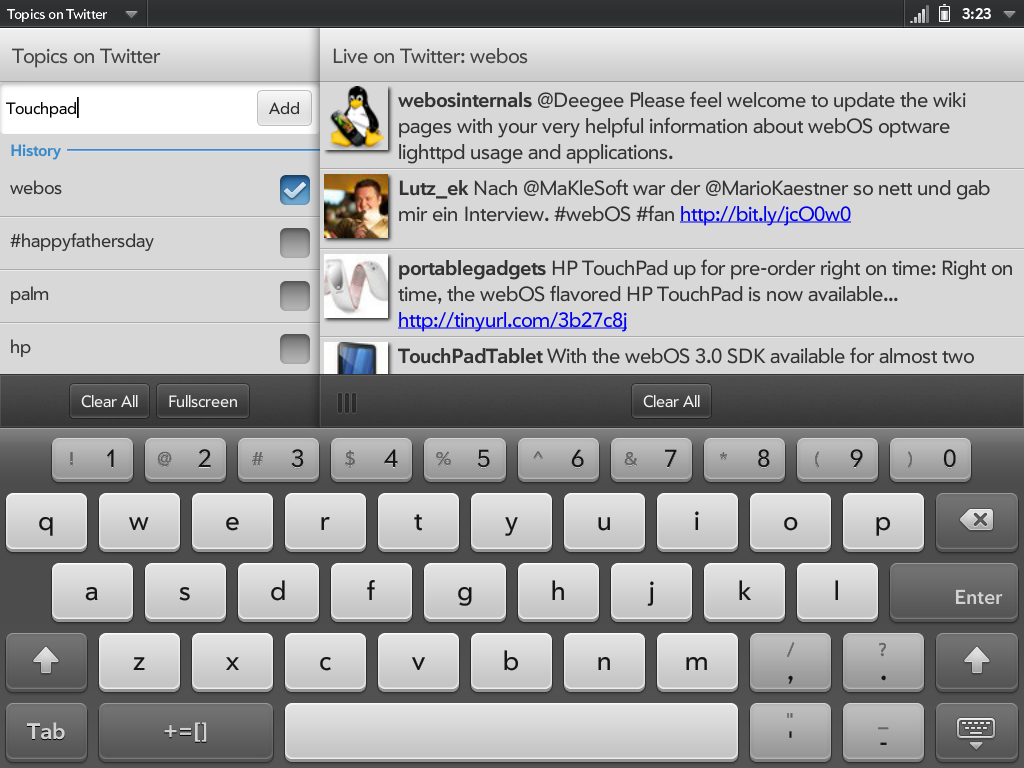Tap the apostrophe quote key
The width and height of the screenshot is (1024, 768).
[790, 731]
